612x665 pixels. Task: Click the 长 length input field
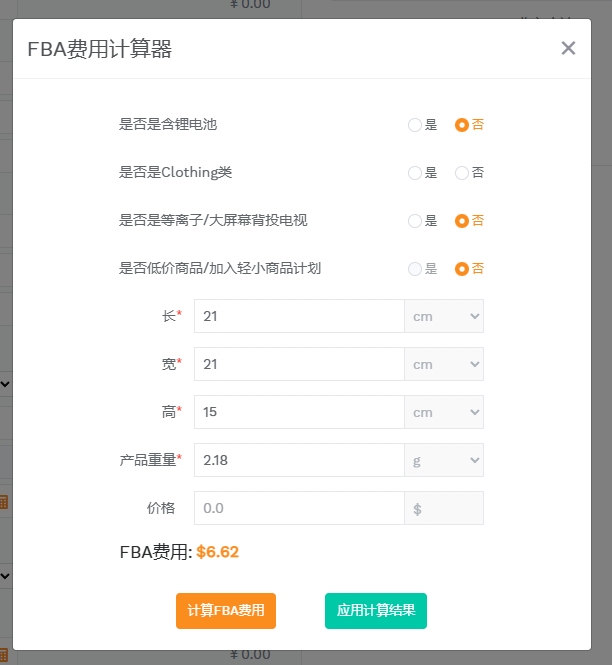point(299,316)
